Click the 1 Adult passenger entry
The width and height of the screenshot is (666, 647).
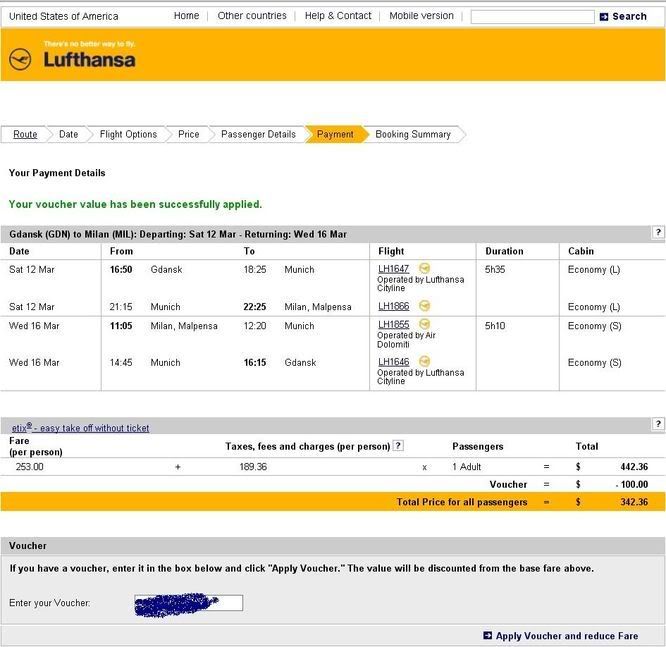click(466, 466)
